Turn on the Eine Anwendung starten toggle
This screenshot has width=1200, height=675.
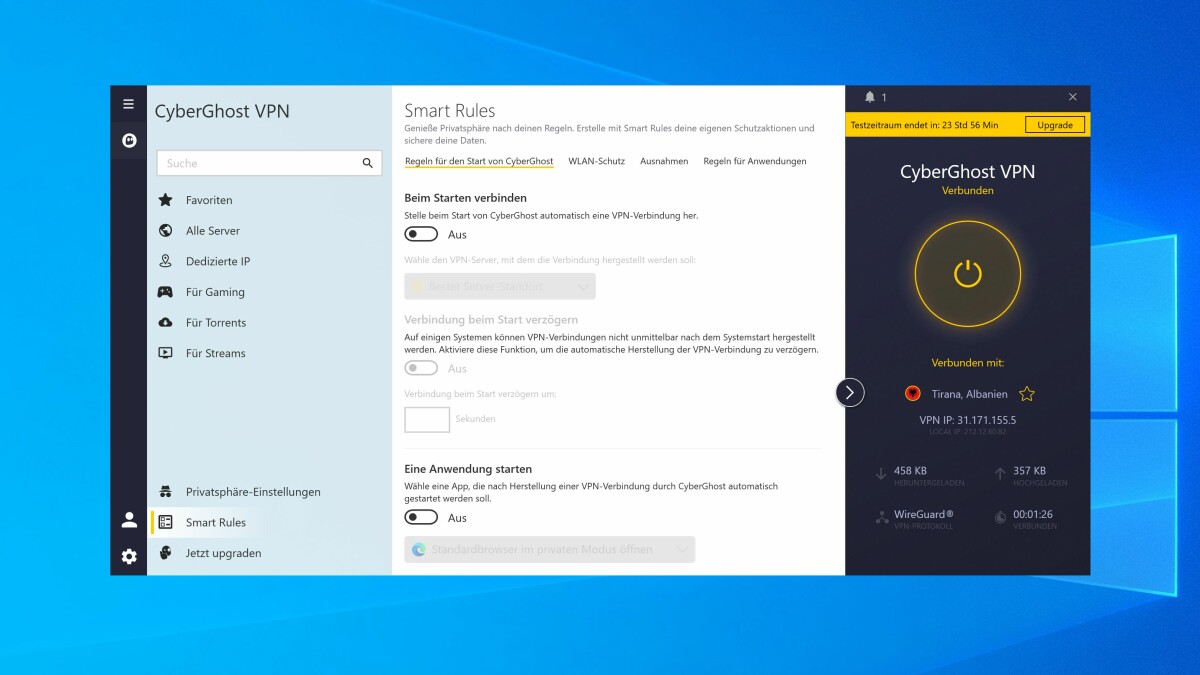click(421, 517)
